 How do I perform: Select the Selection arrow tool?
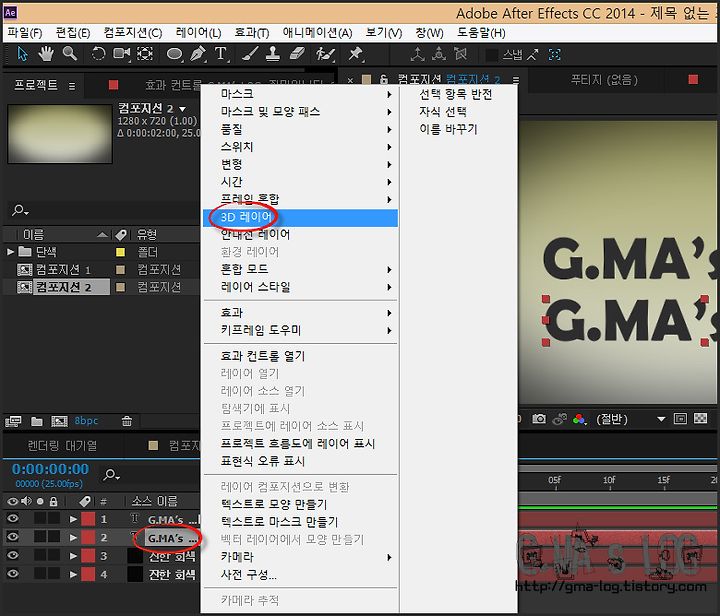(22, 54)
